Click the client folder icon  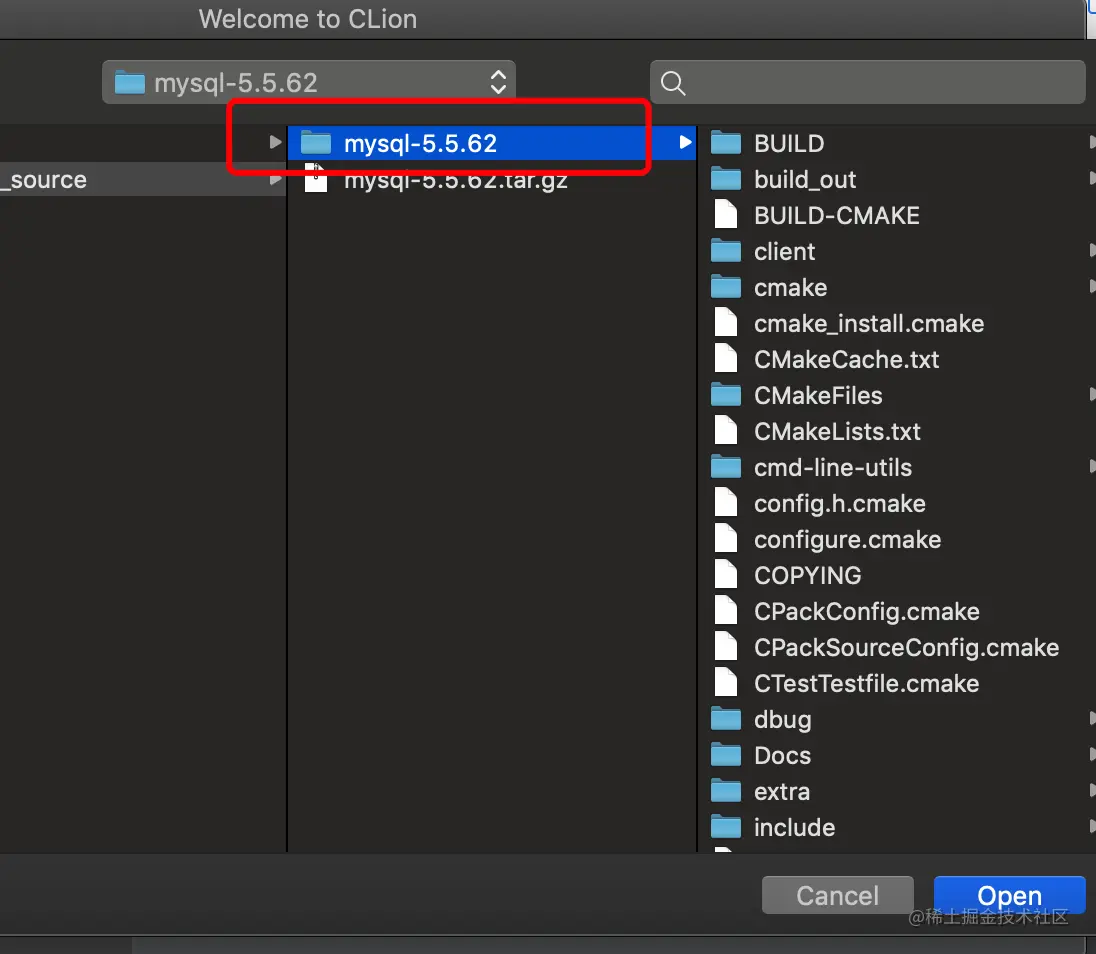click(726, 252)
